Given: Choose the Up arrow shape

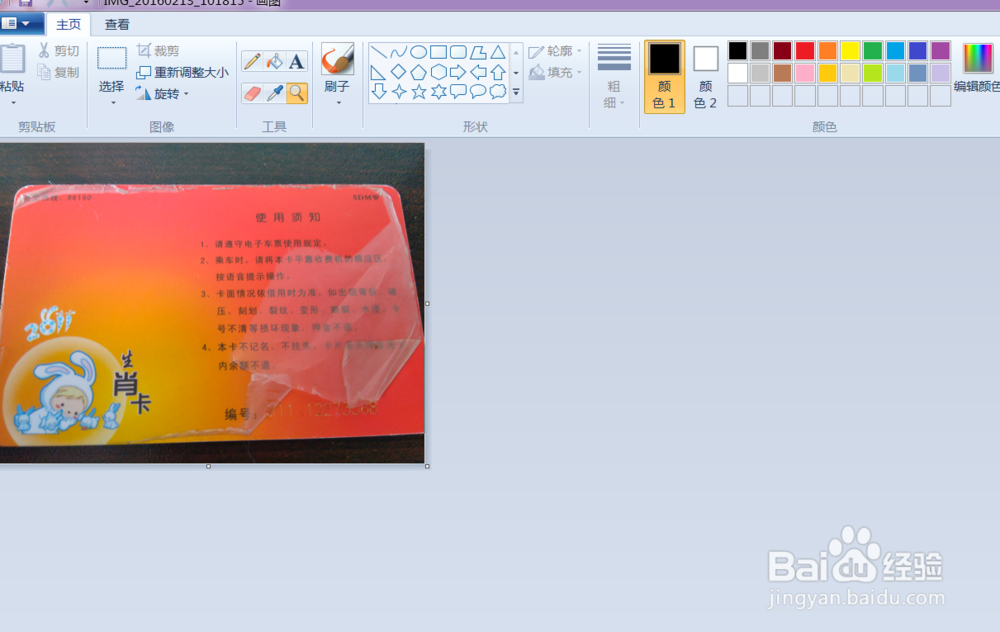Looking at the screenshot, I should [x=498, y=72].
